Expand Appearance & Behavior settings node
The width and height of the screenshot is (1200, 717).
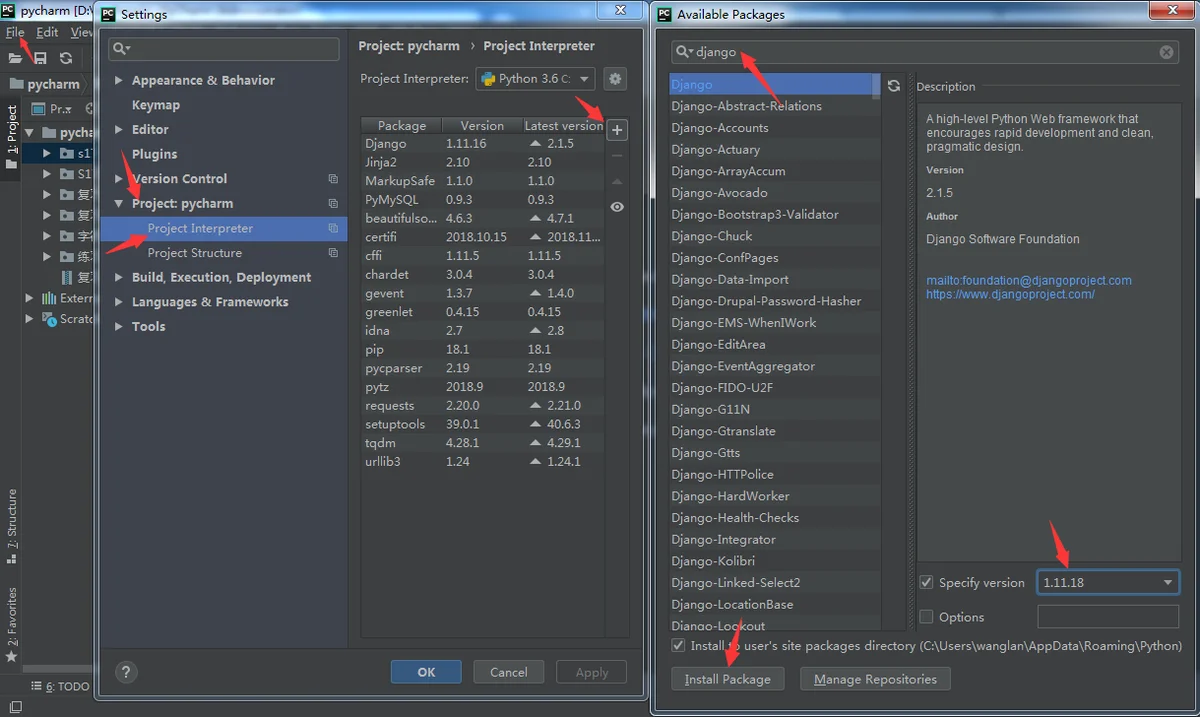[119, 80]
